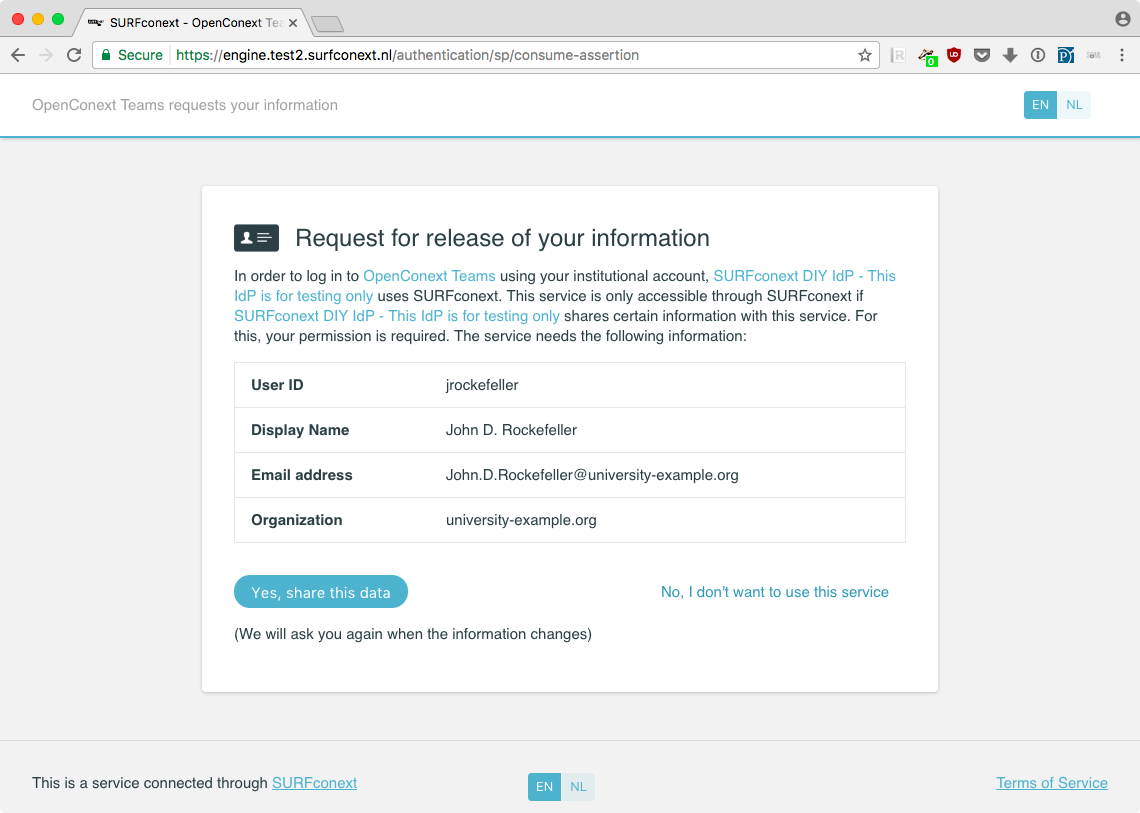This screenshot has height=813, width=1140.
Task: Click the OpenConext Teams link
Action: (429, 276)
